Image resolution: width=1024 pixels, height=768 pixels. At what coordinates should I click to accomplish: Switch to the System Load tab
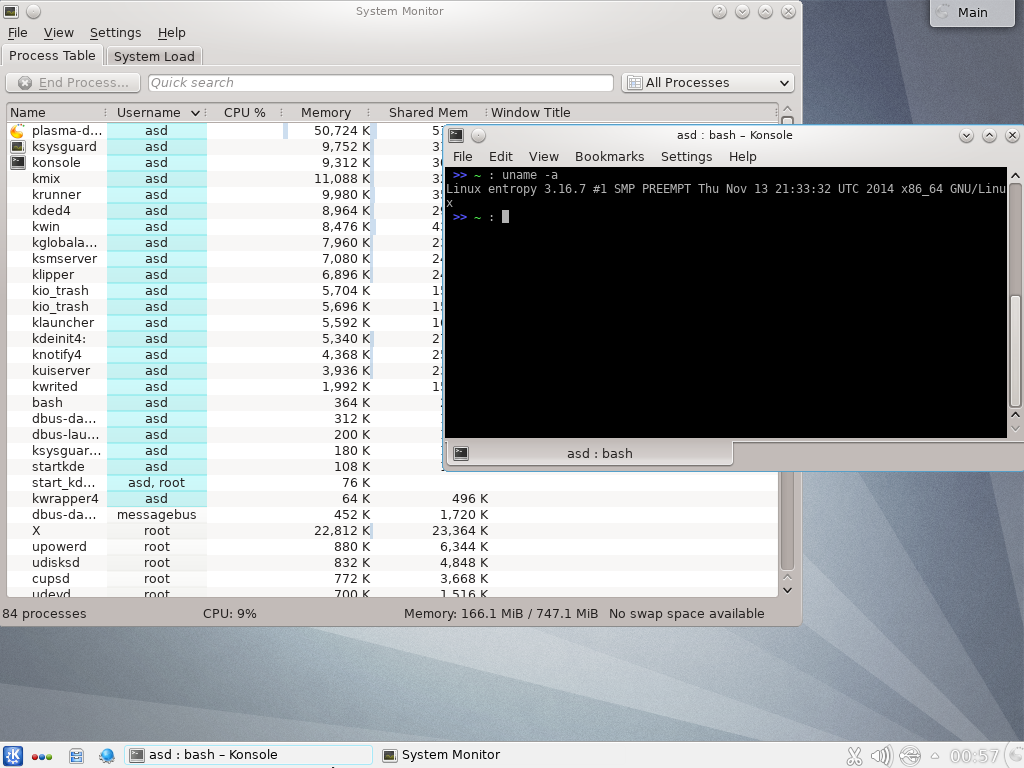coord(154,57)
